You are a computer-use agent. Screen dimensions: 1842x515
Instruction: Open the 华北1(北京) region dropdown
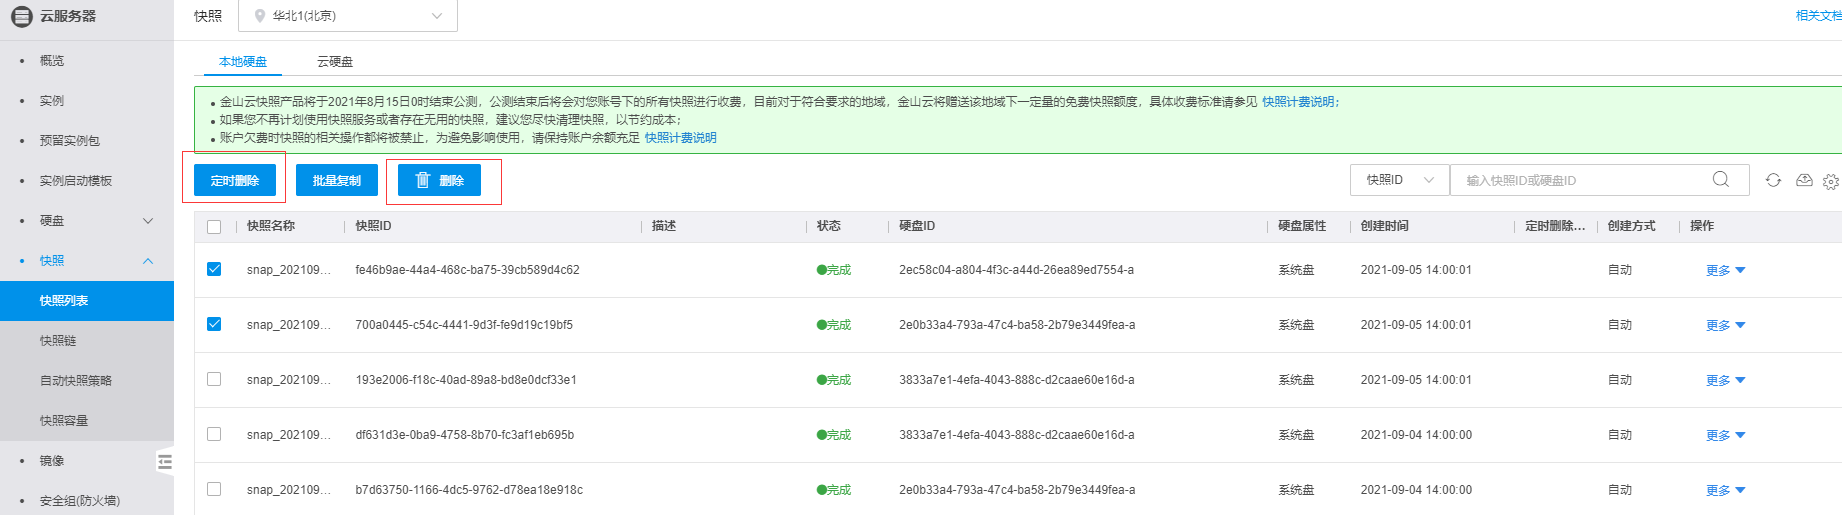pyautogui.click(x=347, y=16)
